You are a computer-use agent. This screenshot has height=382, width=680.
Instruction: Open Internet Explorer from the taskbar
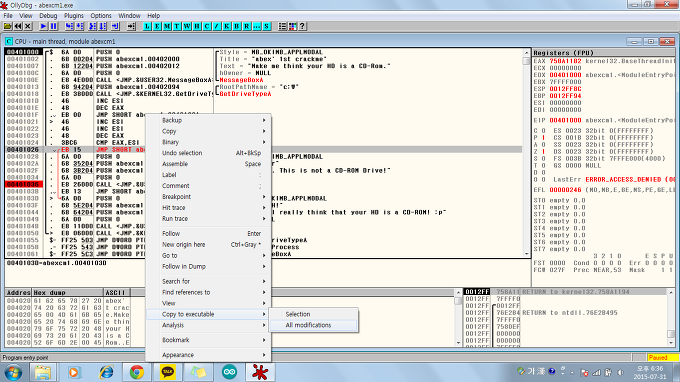106,372
